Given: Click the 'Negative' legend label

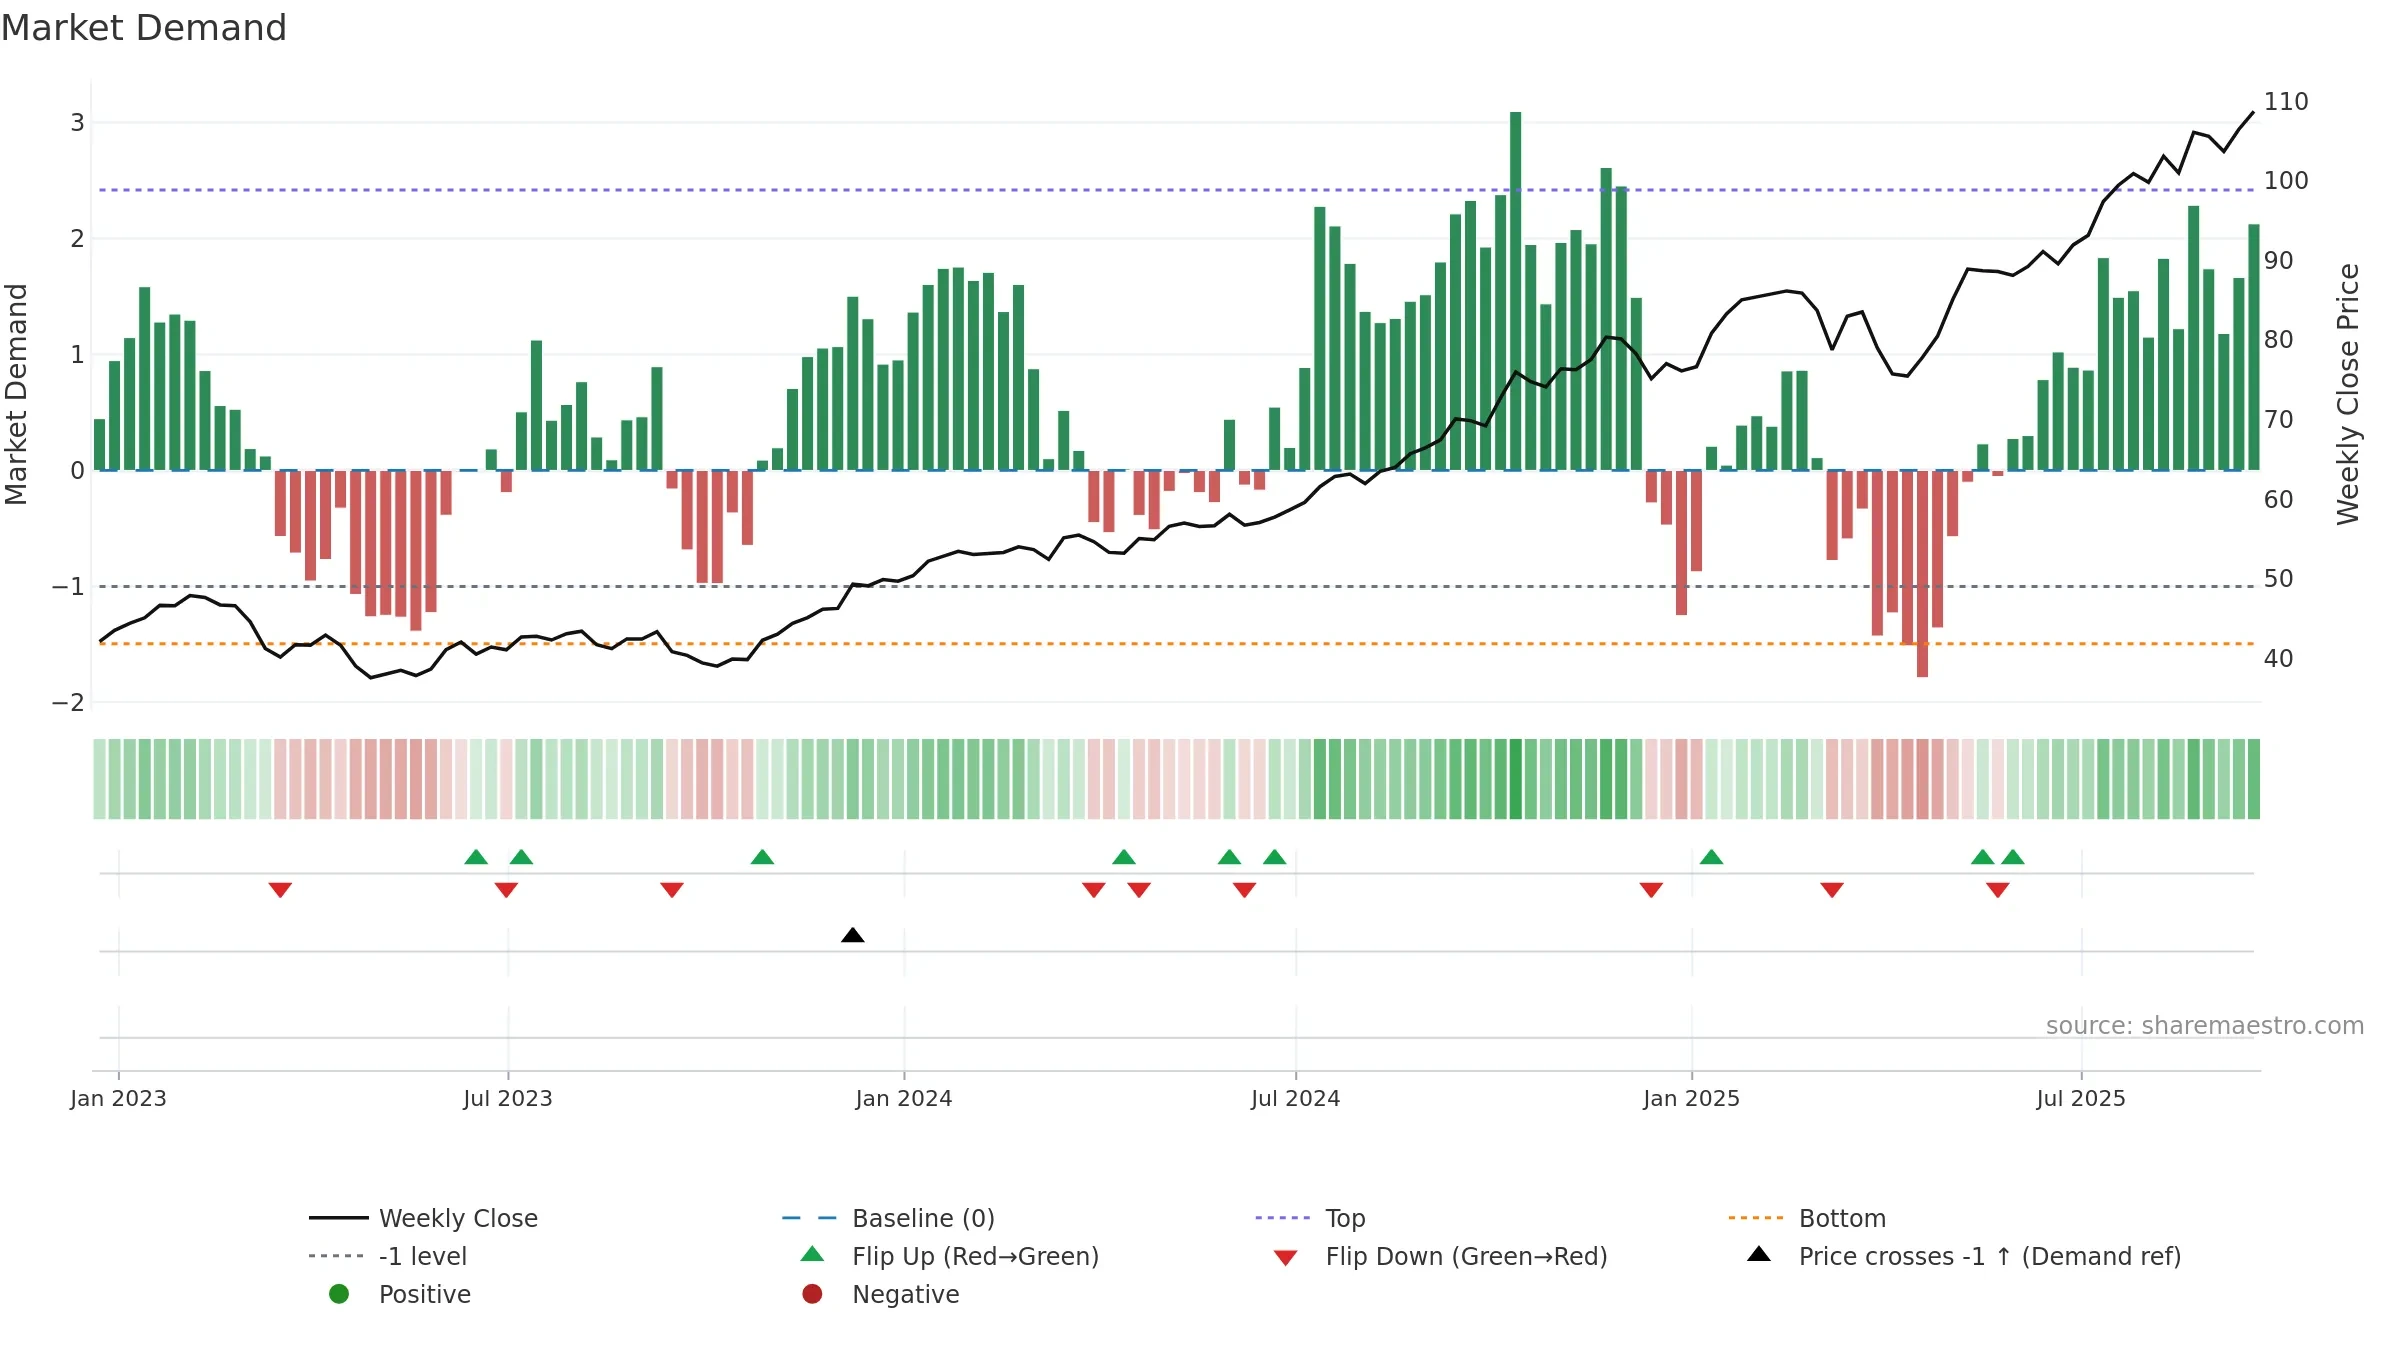Looking at the screenshot, I should coord(905,1294).
